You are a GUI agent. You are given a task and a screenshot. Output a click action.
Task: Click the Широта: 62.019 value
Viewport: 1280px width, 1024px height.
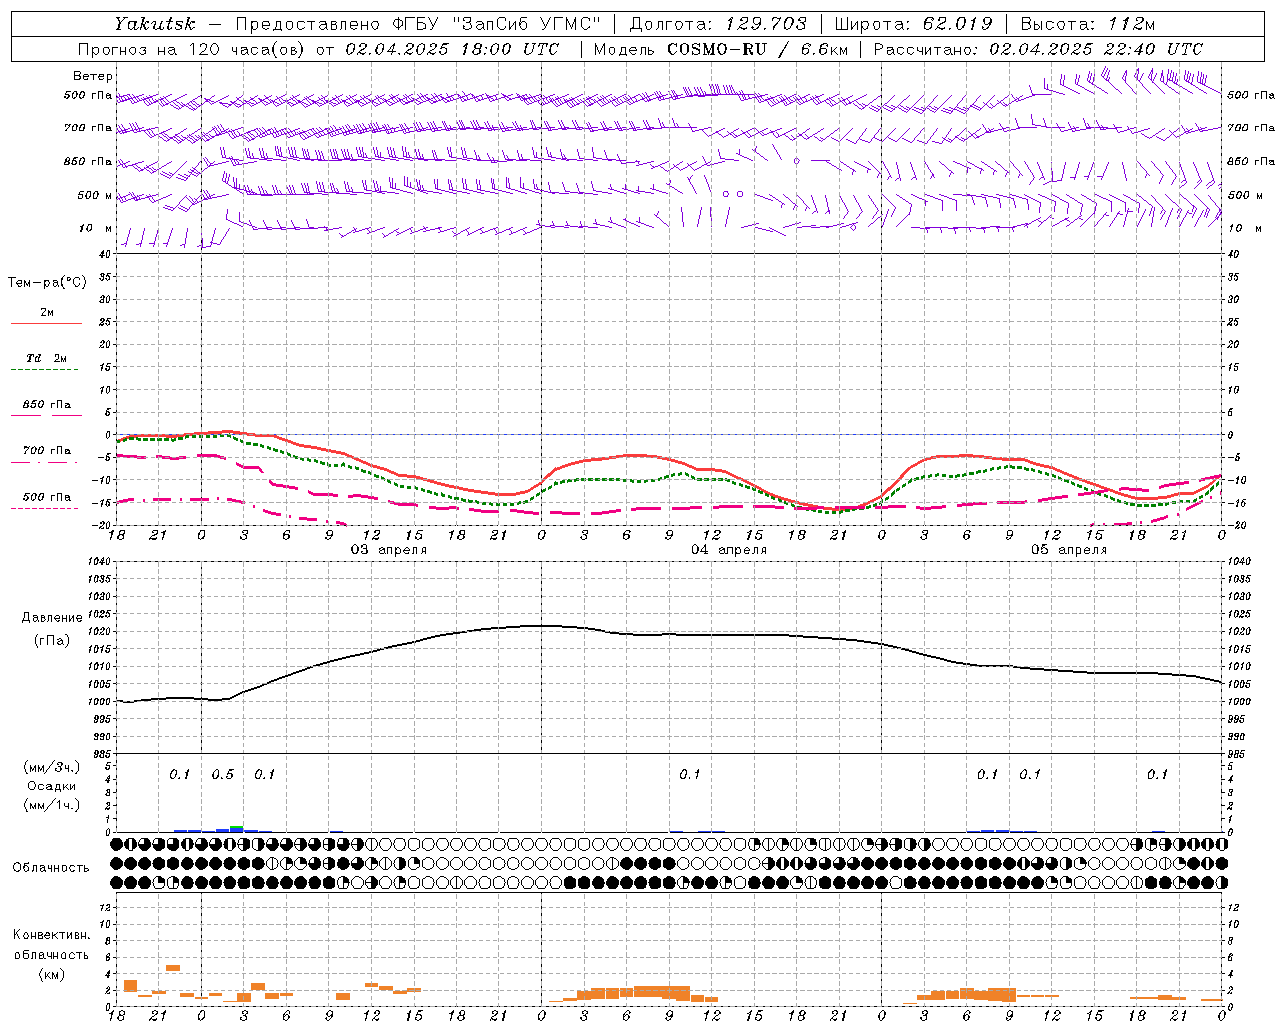click(913, 24)
